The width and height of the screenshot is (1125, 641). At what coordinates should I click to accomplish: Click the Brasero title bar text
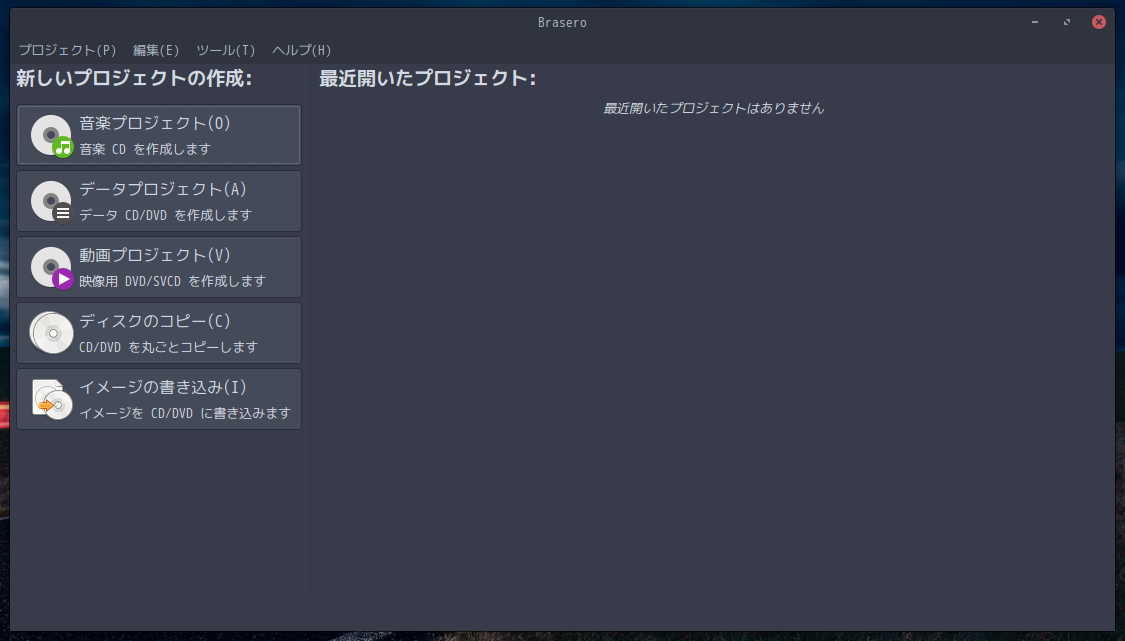[562, 23]
